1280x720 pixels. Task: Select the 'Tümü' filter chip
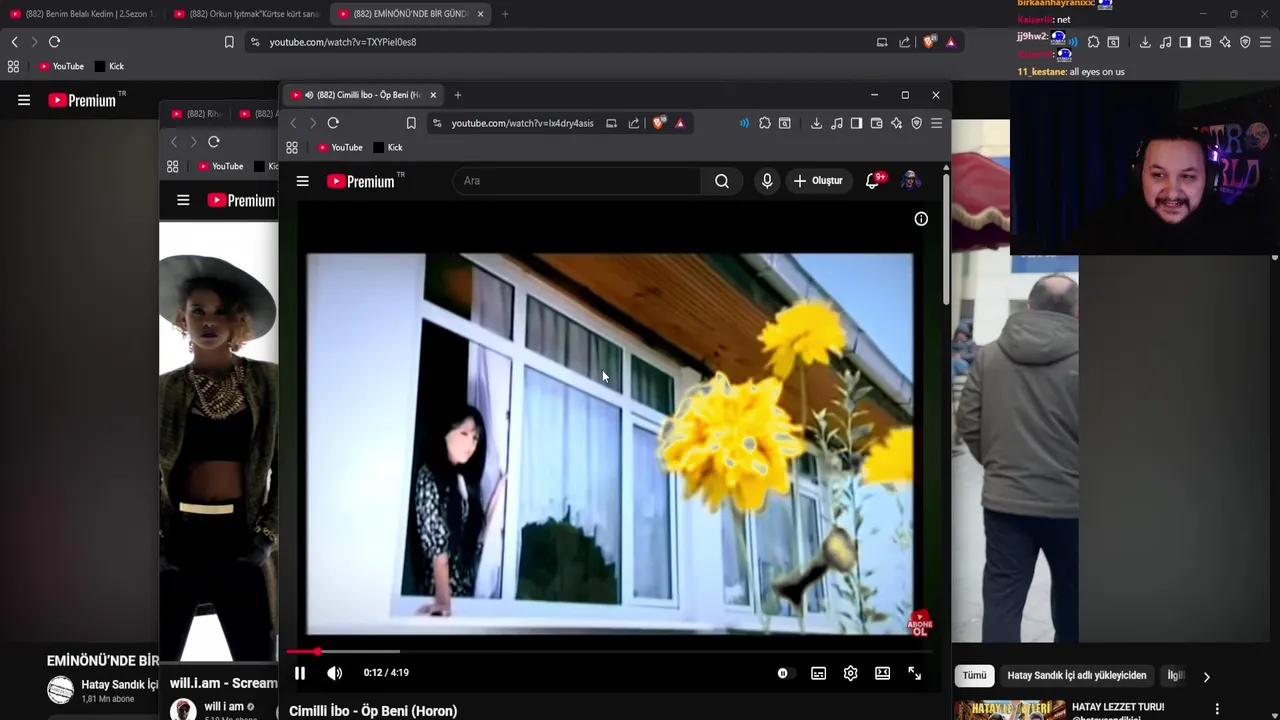click(x=974, y=675)
